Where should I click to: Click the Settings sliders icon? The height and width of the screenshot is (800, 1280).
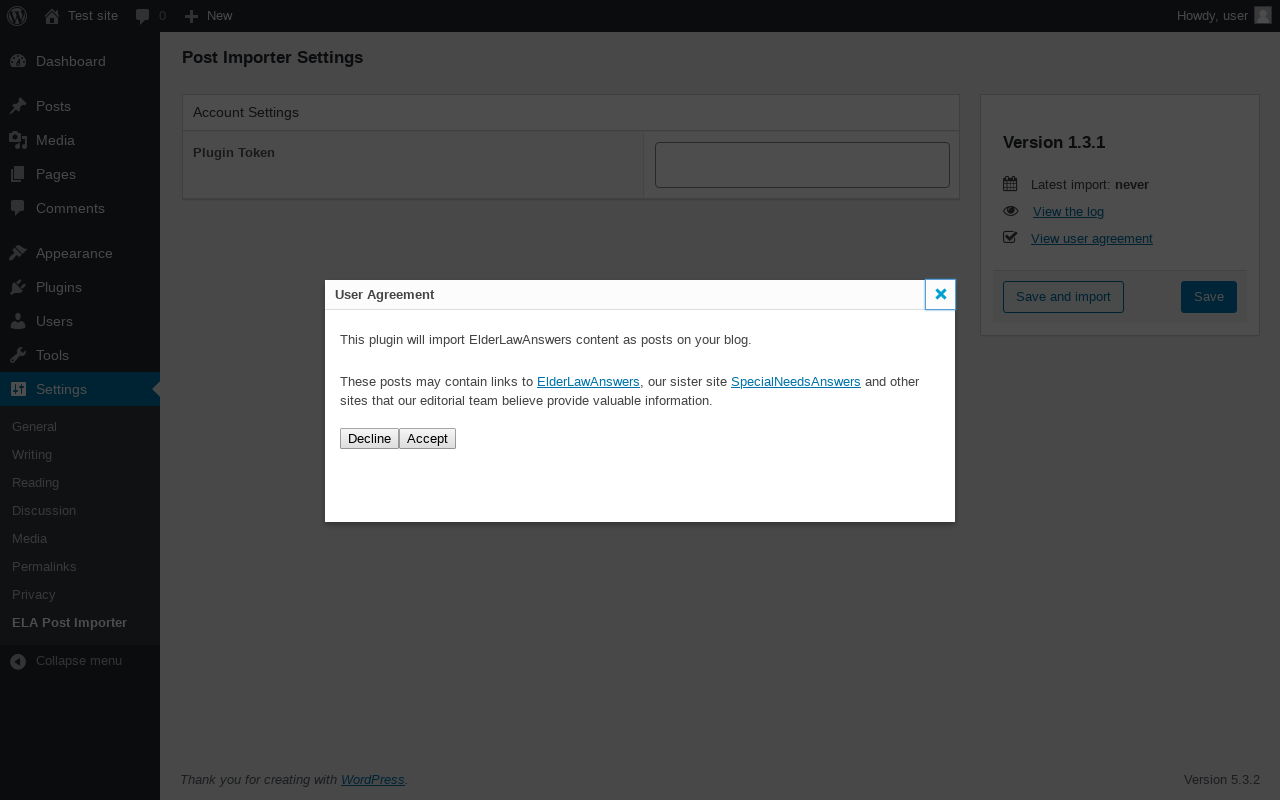click(x=18, y=389)
